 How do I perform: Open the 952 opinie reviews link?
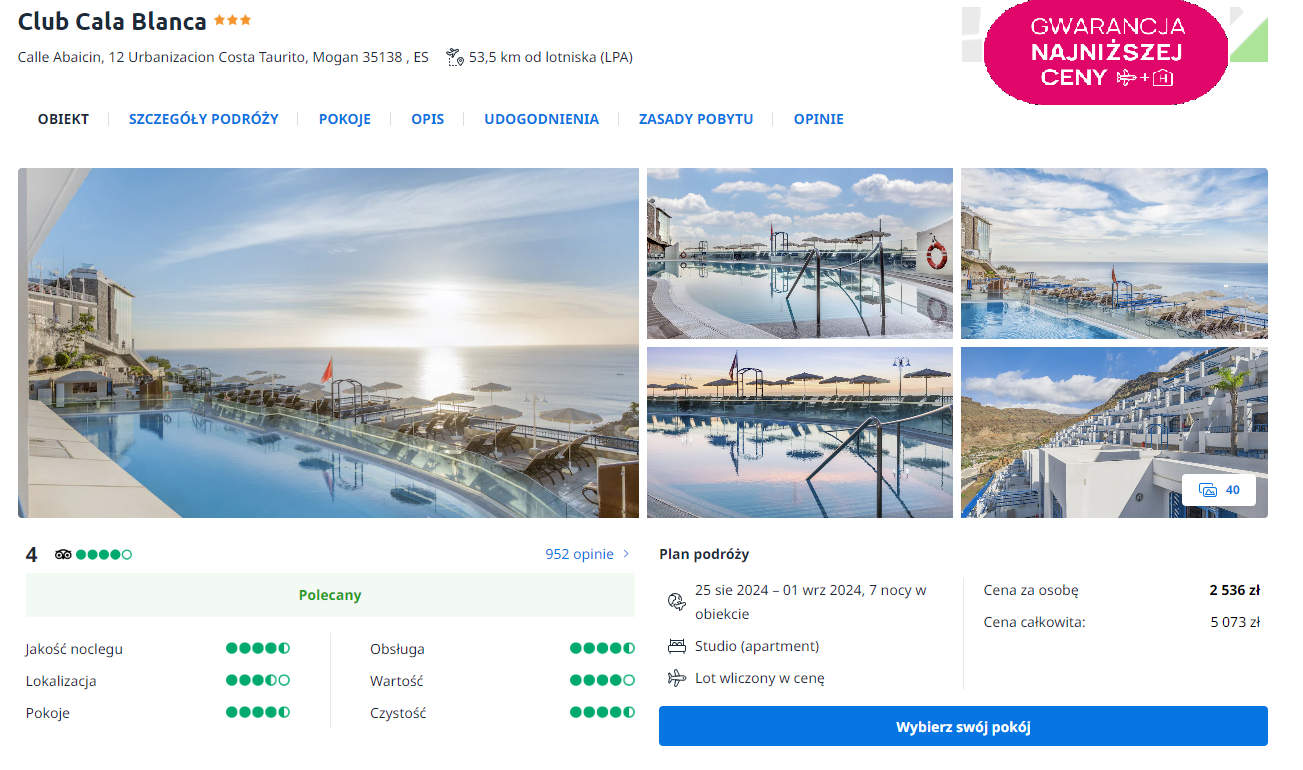579,554
